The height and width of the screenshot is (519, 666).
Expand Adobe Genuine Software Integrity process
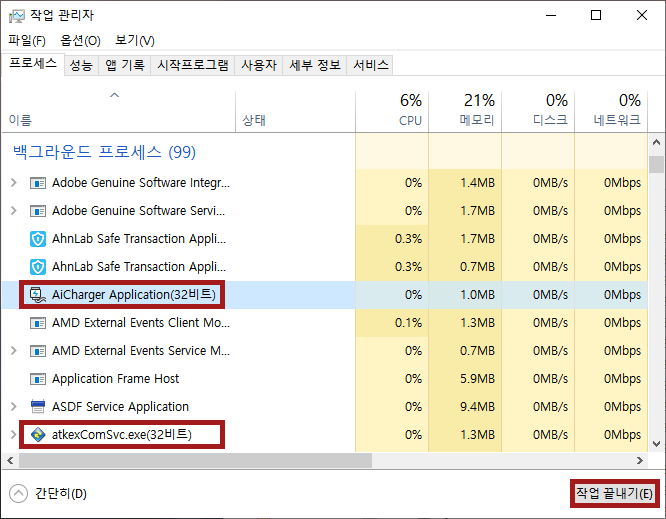coord(14,183)
